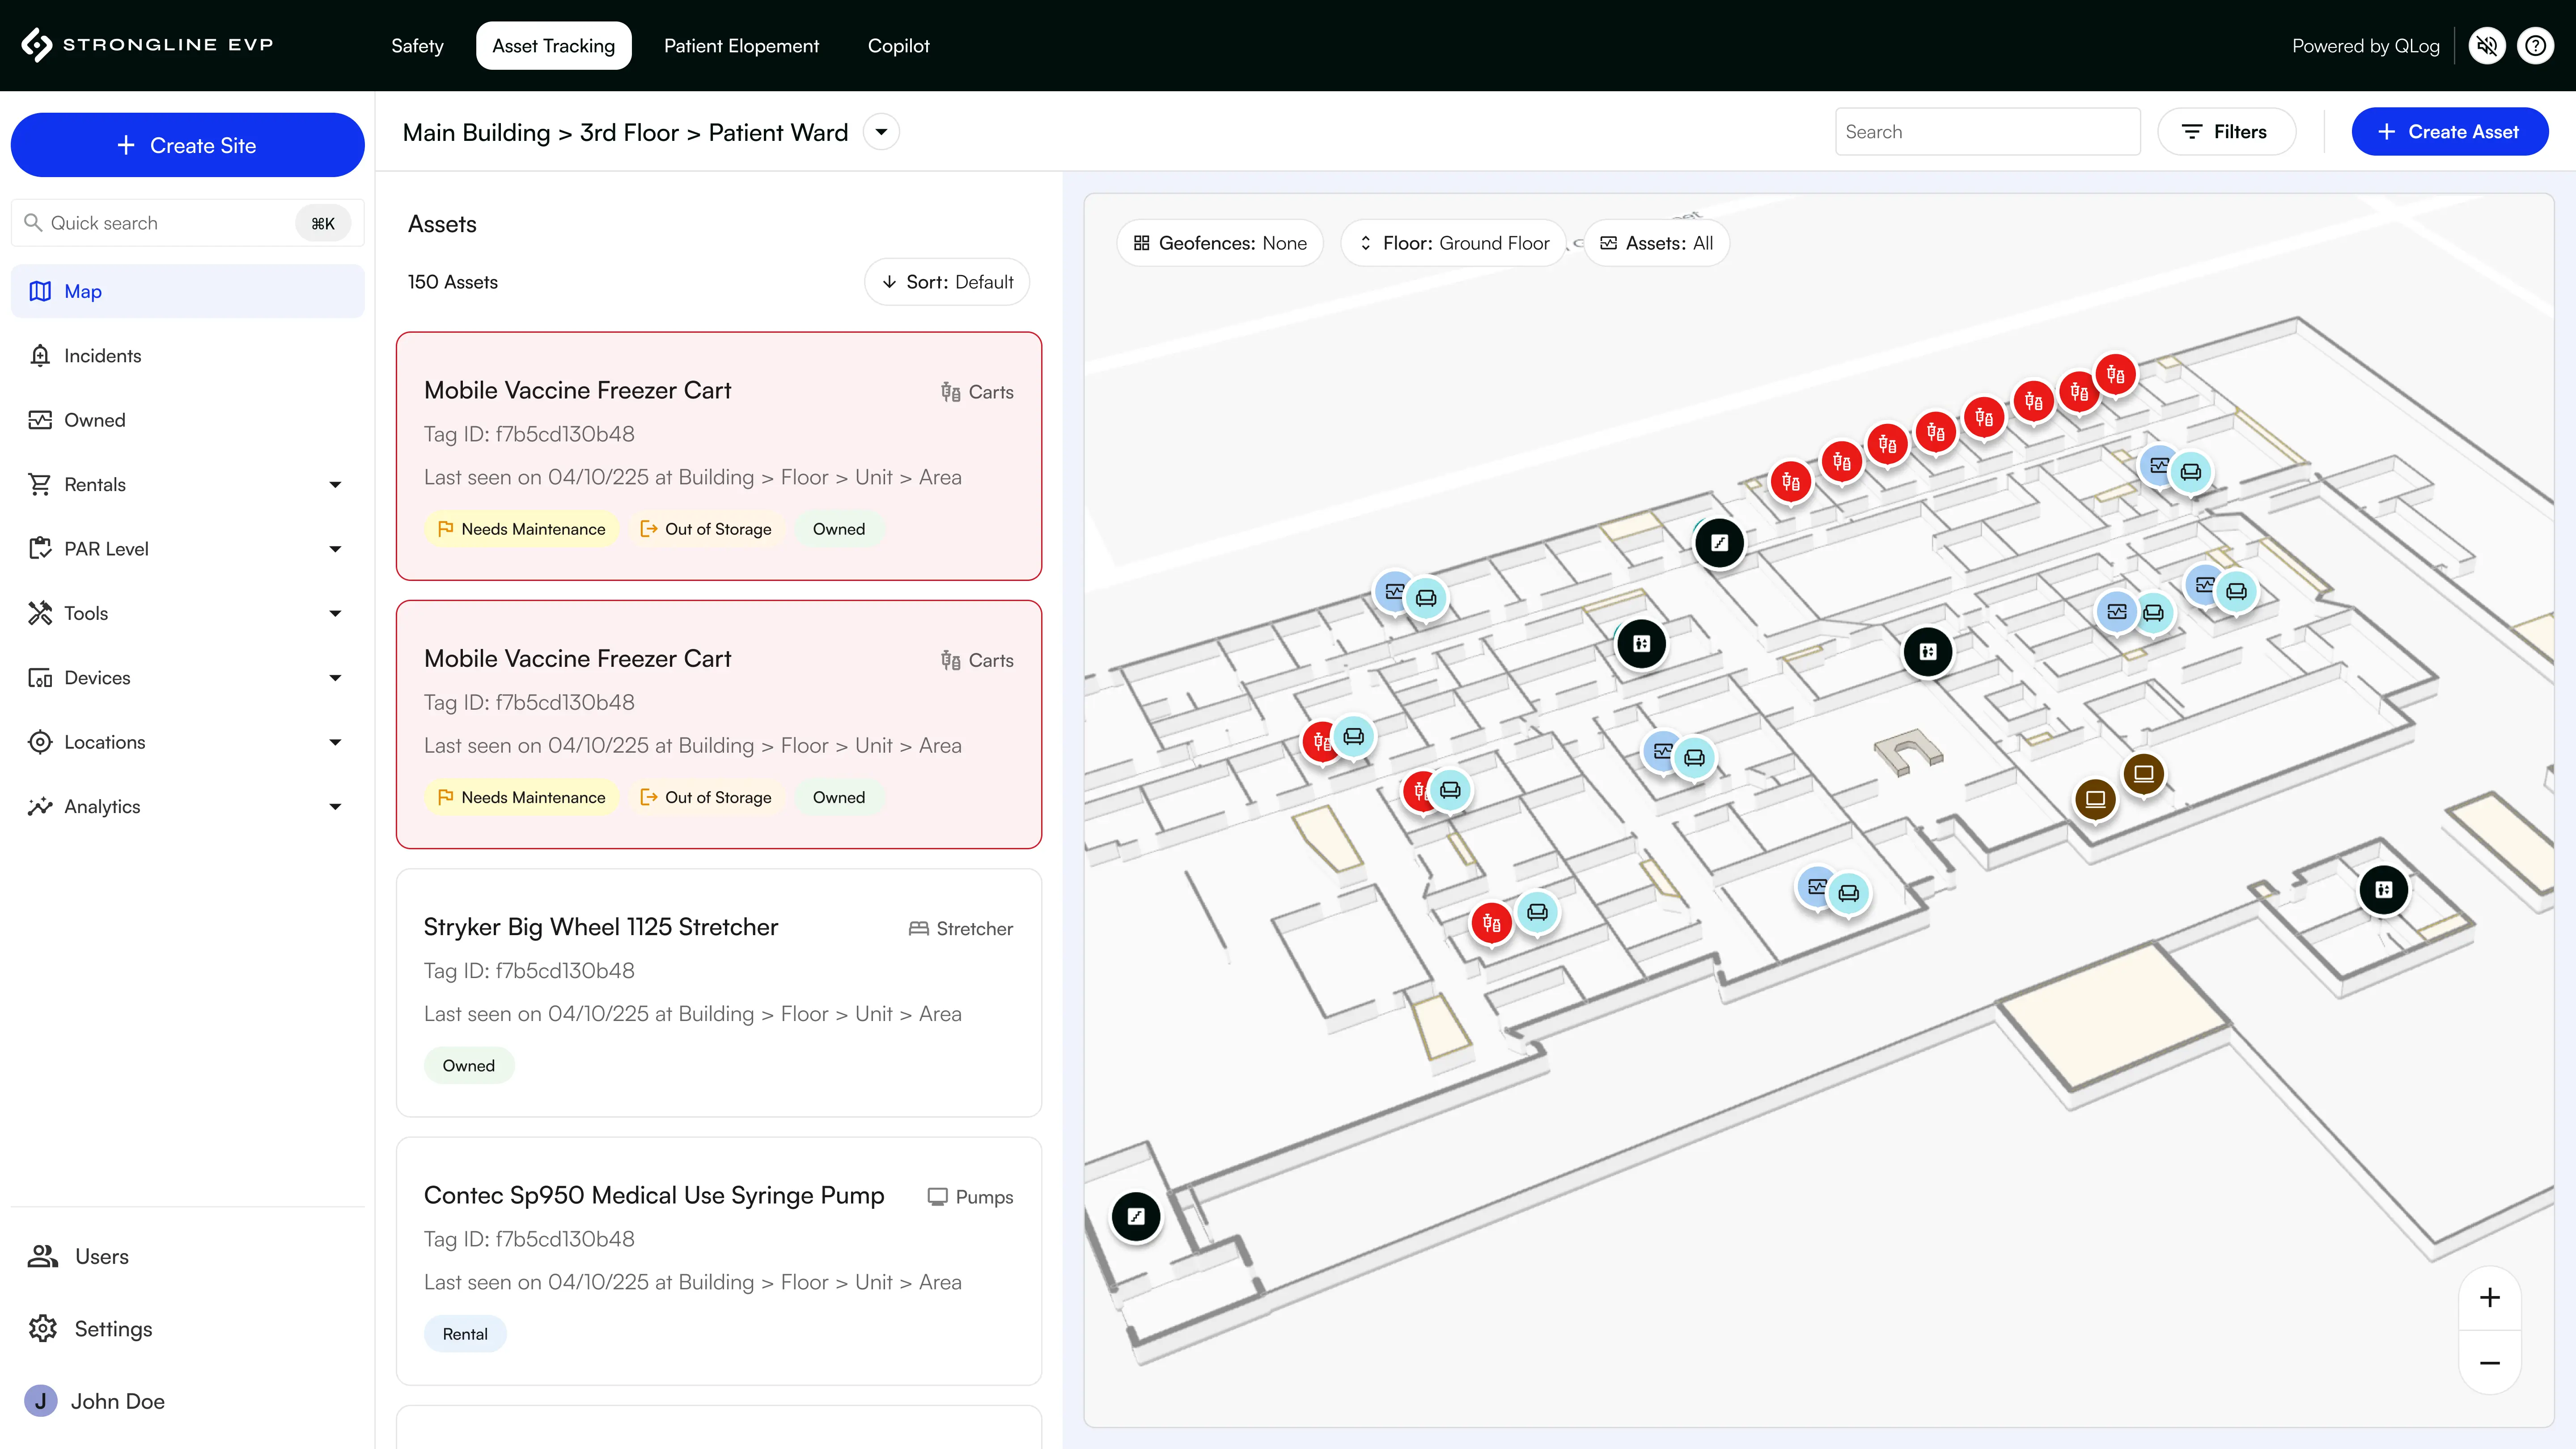The image size is (2576, 1449).
Task: Expand the Tools menu arrow
Action: click(335, 614)
